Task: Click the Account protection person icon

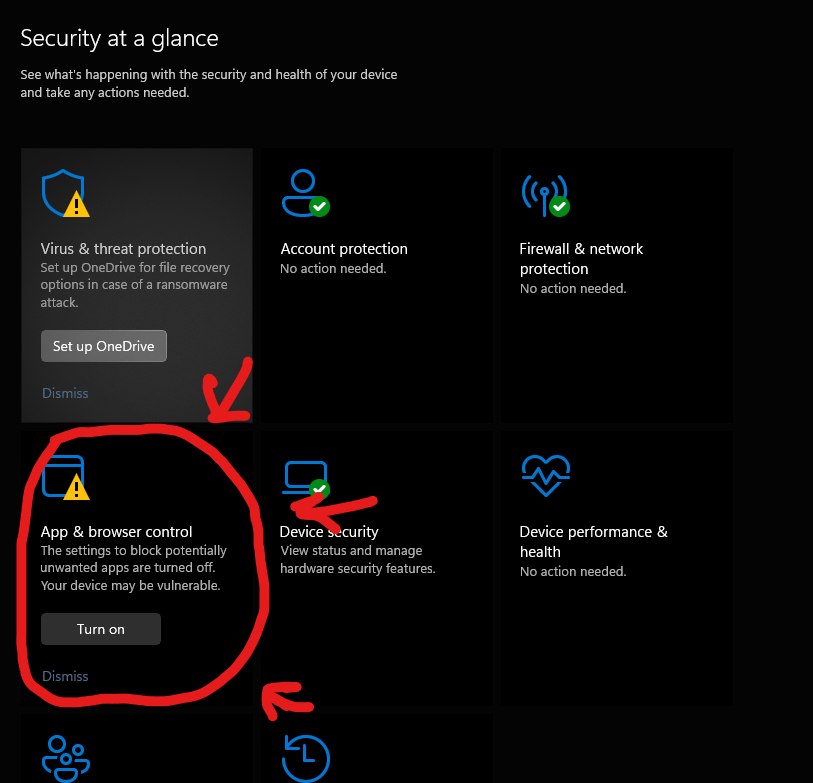Action: coord(305,193)
